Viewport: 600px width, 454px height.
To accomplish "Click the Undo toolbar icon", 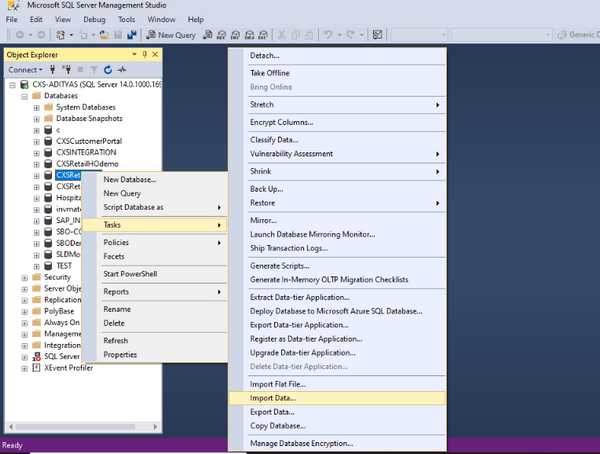I will click(x=328, y=35).
